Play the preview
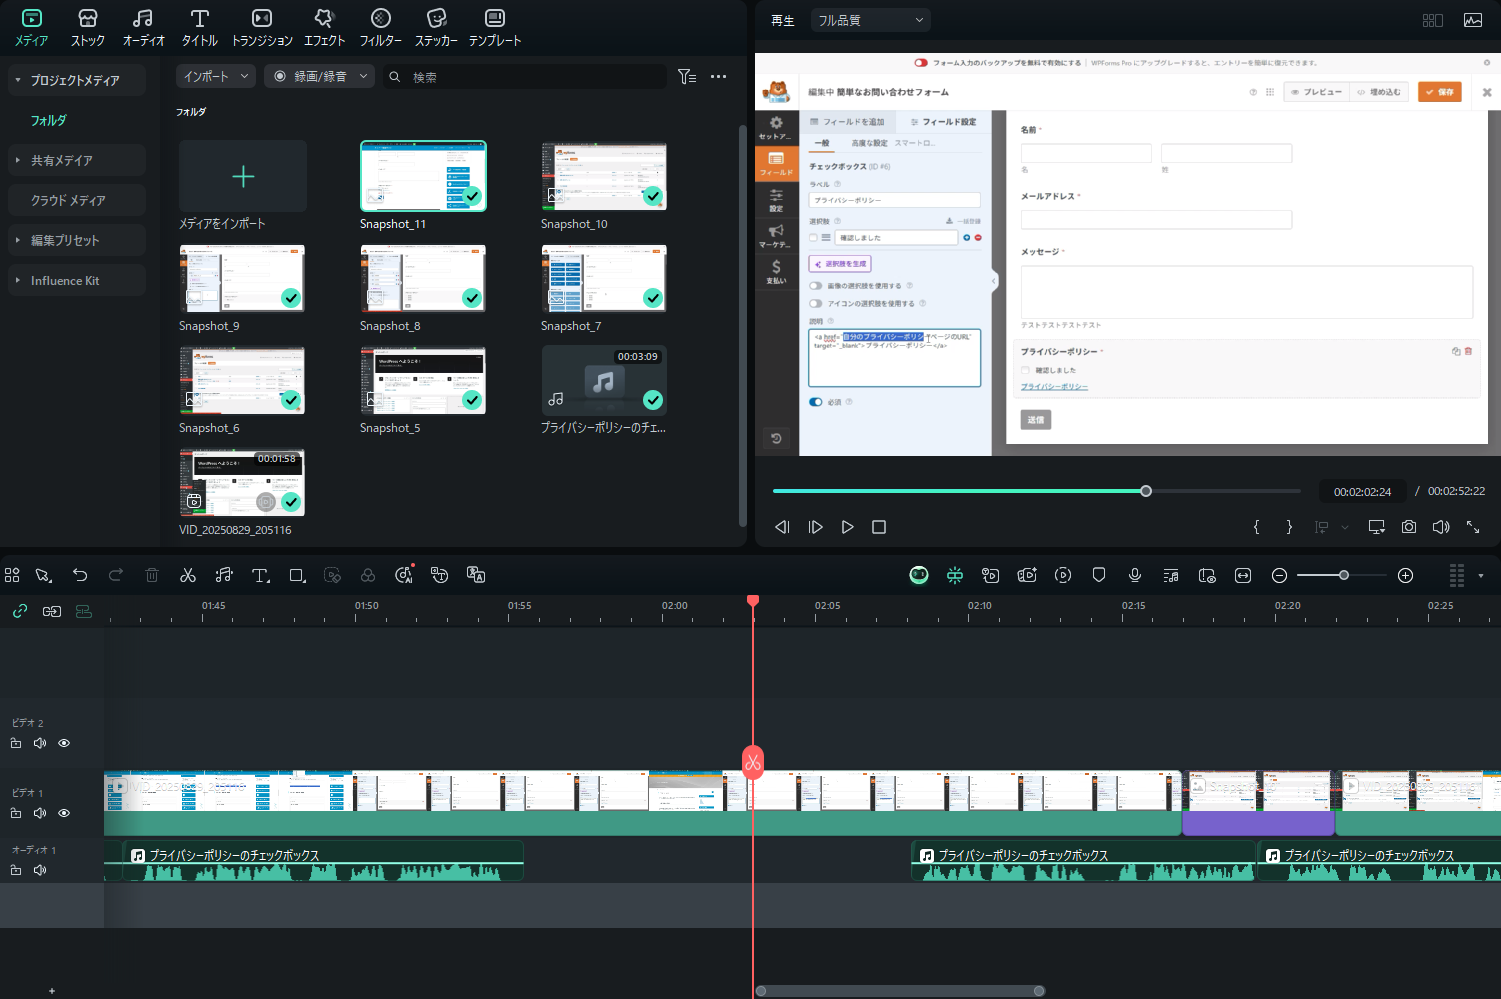Screen dimensions: 1501x999 (848, 527)
